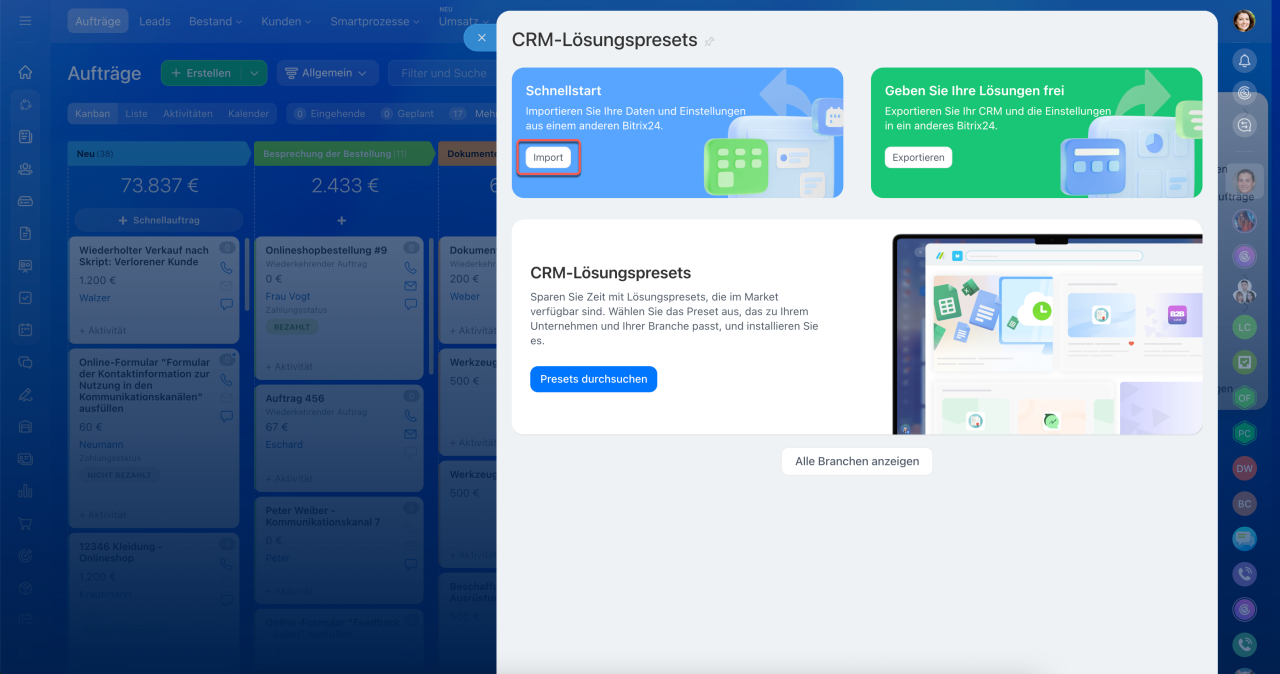Screen dimensions: 1280x674
Task: Open the contacts group sidebar icon
Action: (25, 169)
